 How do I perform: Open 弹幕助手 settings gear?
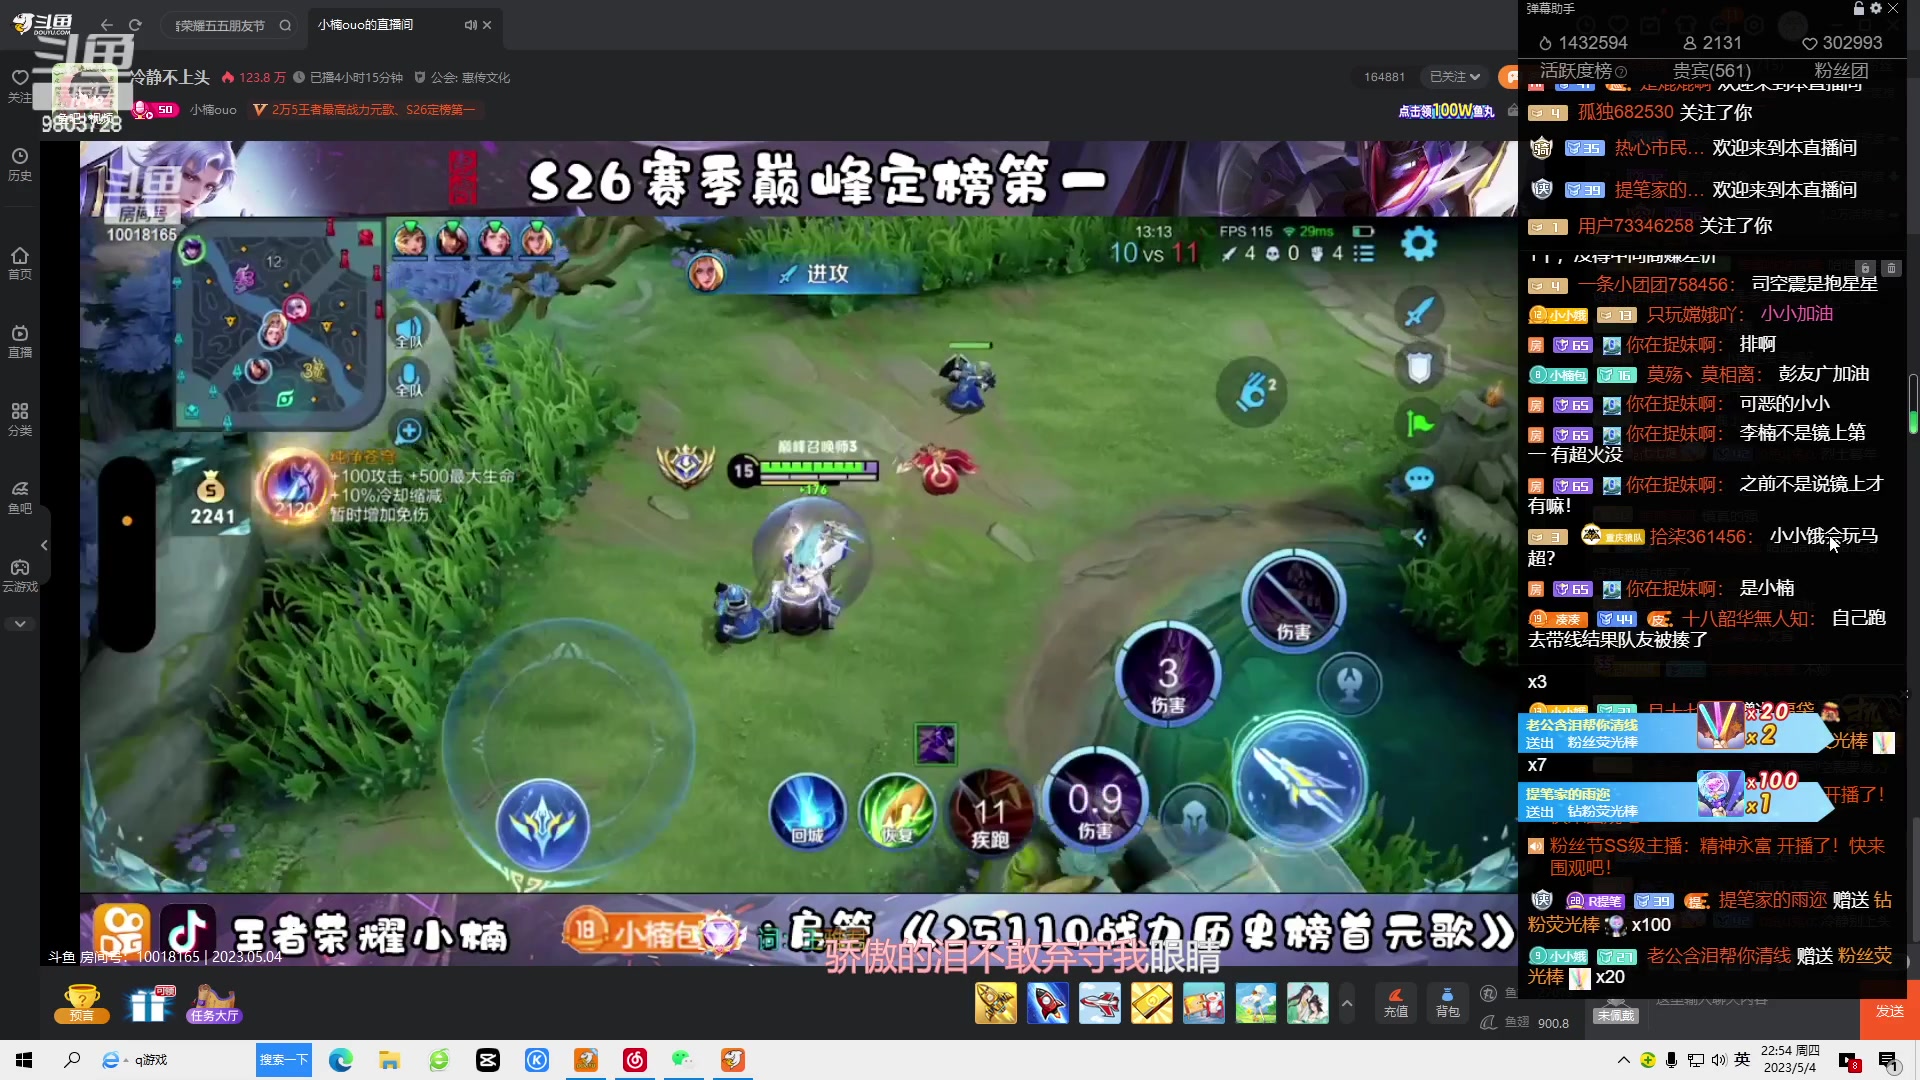pyautogui.click(x=1875, y=8)
